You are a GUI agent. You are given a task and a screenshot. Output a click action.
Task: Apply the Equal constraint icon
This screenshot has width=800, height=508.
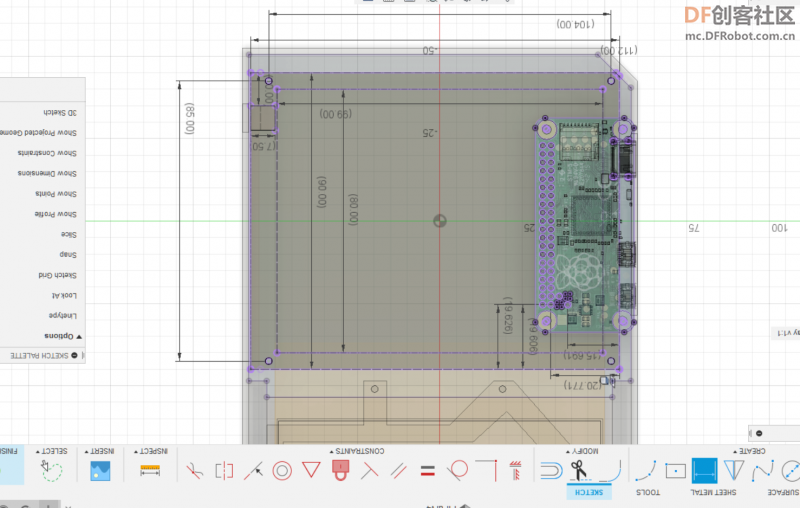428,470
